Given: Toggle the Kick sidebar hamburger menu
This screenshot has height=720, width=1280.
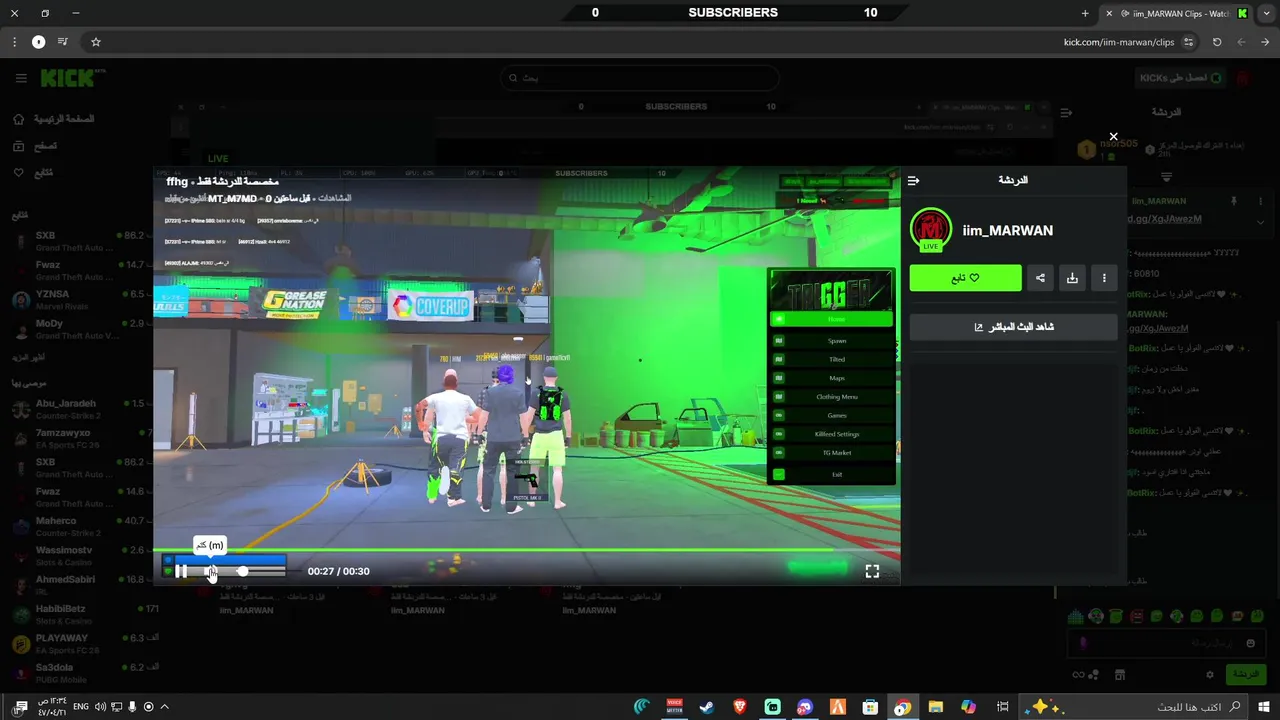Looking at the screenshot, I should (x=20, y=78).
